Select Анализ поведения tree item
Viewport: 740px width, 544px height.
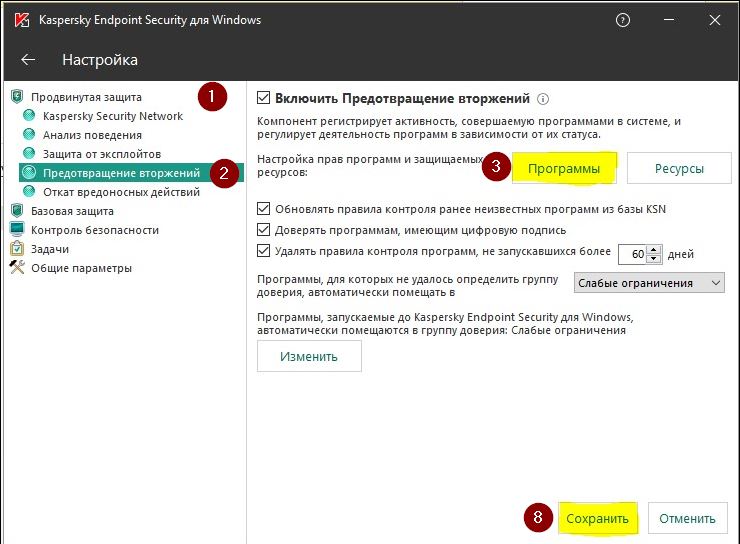pos(92,135)
